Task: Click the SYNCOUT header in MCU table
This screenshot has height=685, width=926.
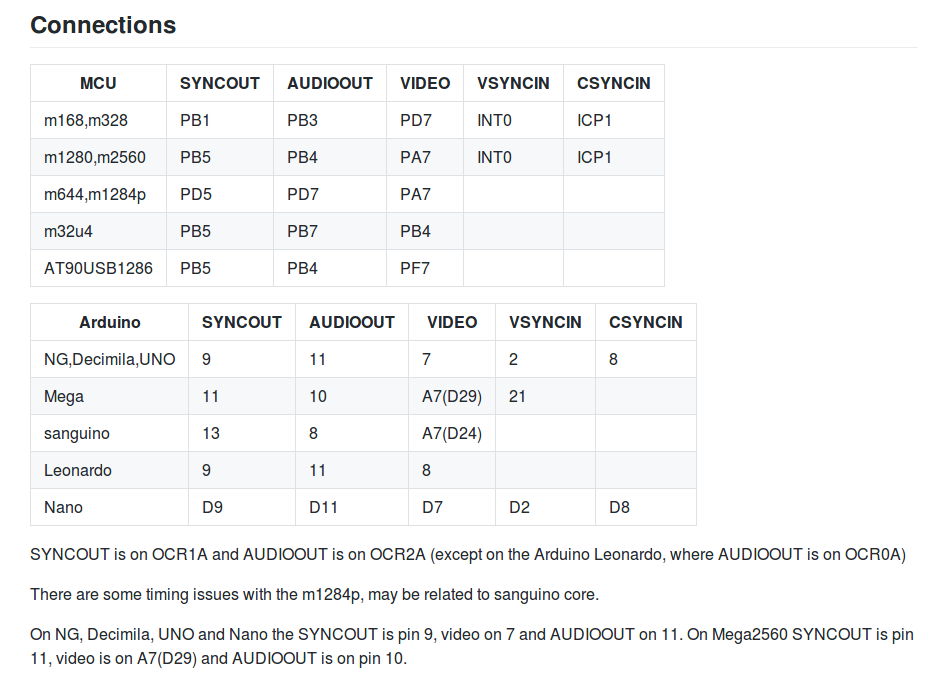Action: point(220,83)
